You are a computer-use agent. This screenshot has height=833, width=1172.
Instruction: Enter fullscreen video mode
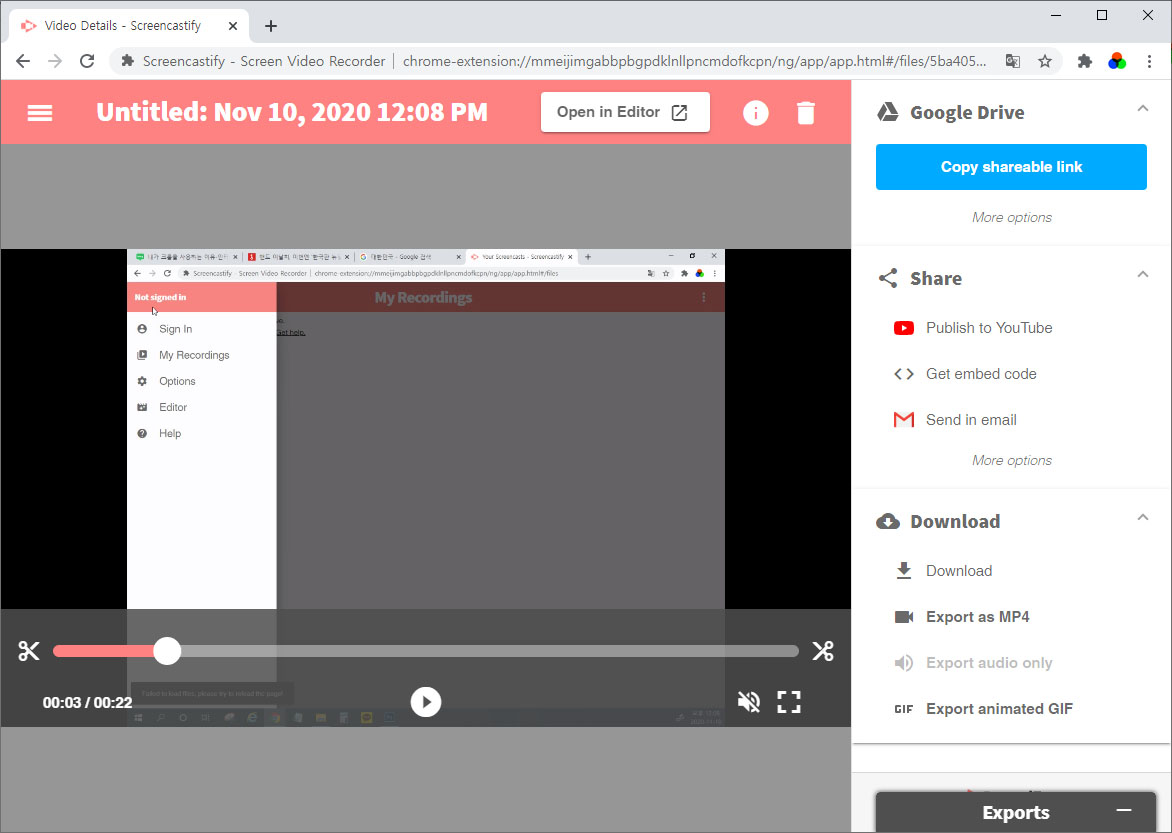pyautogui.click(x=789, y=701)
